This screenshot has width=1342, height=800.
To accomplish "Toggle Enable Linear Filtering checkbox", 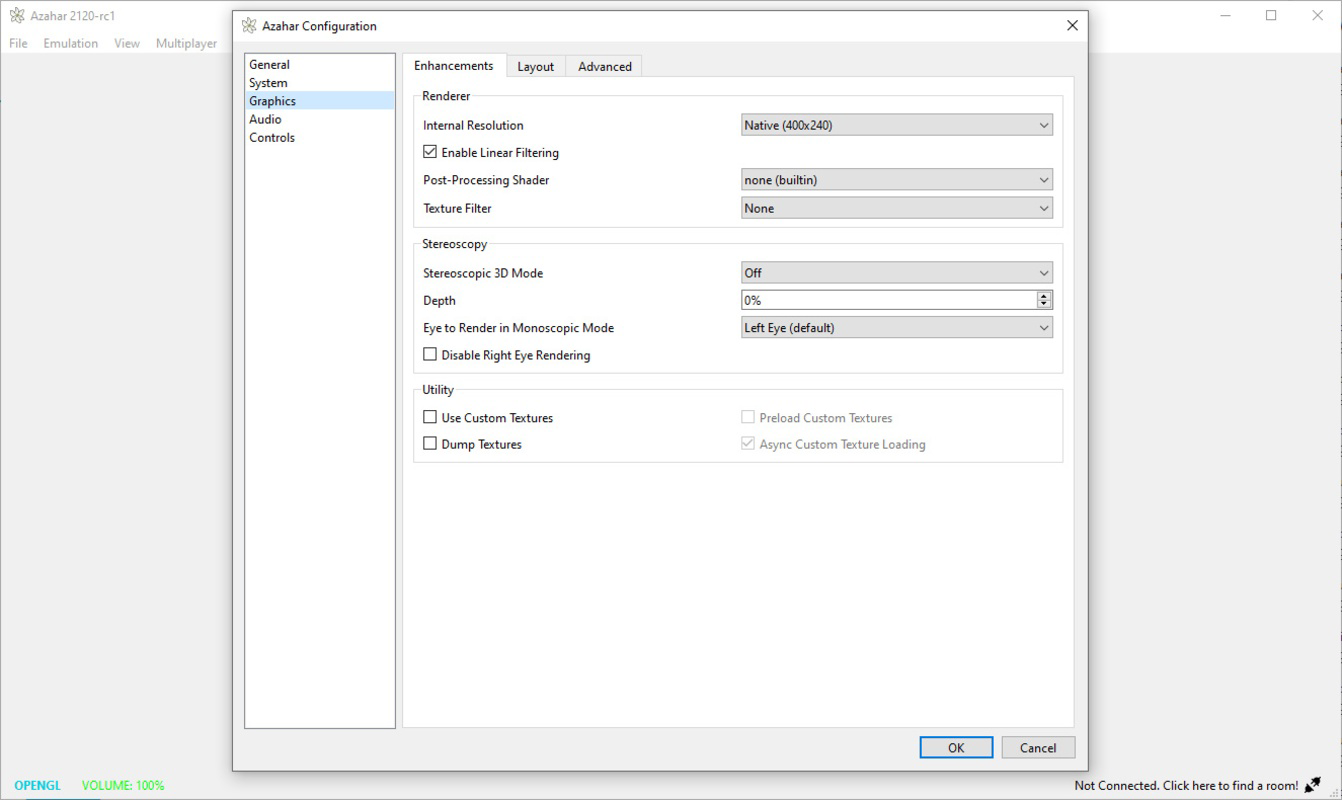I will (x=430, y=152).
